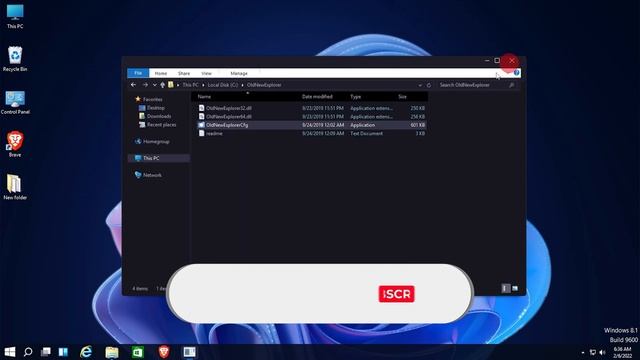Go back using the Back arrow
This screenshot has height=360, width=640.
133,85
